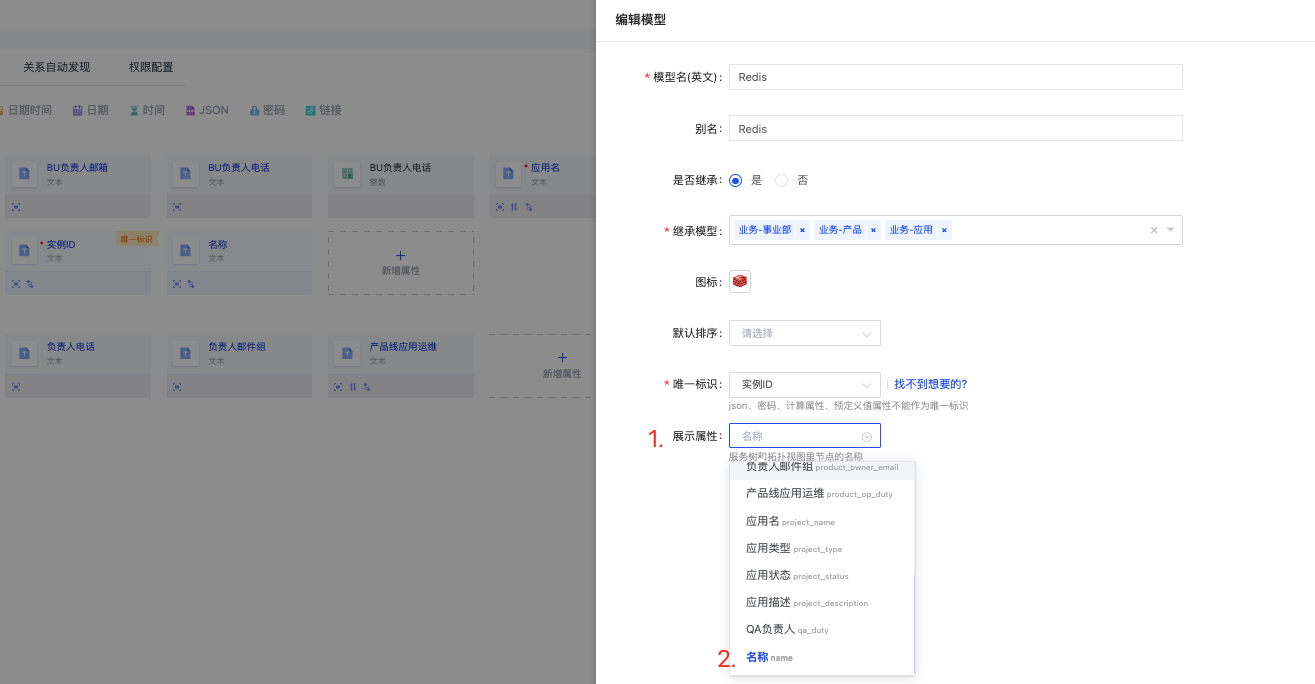This screenshot has width=1315, height=684.
Task: Open the 默认排序 dropdown
Action: click(804, 333)
